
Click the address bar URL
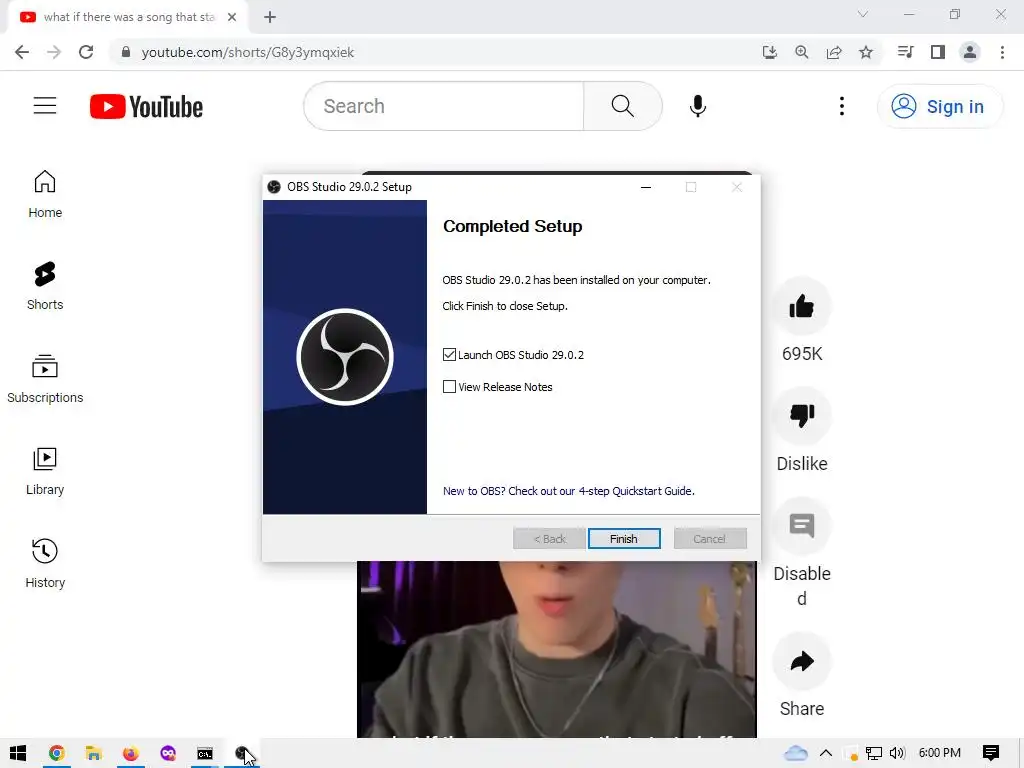[x=248, y=52]
